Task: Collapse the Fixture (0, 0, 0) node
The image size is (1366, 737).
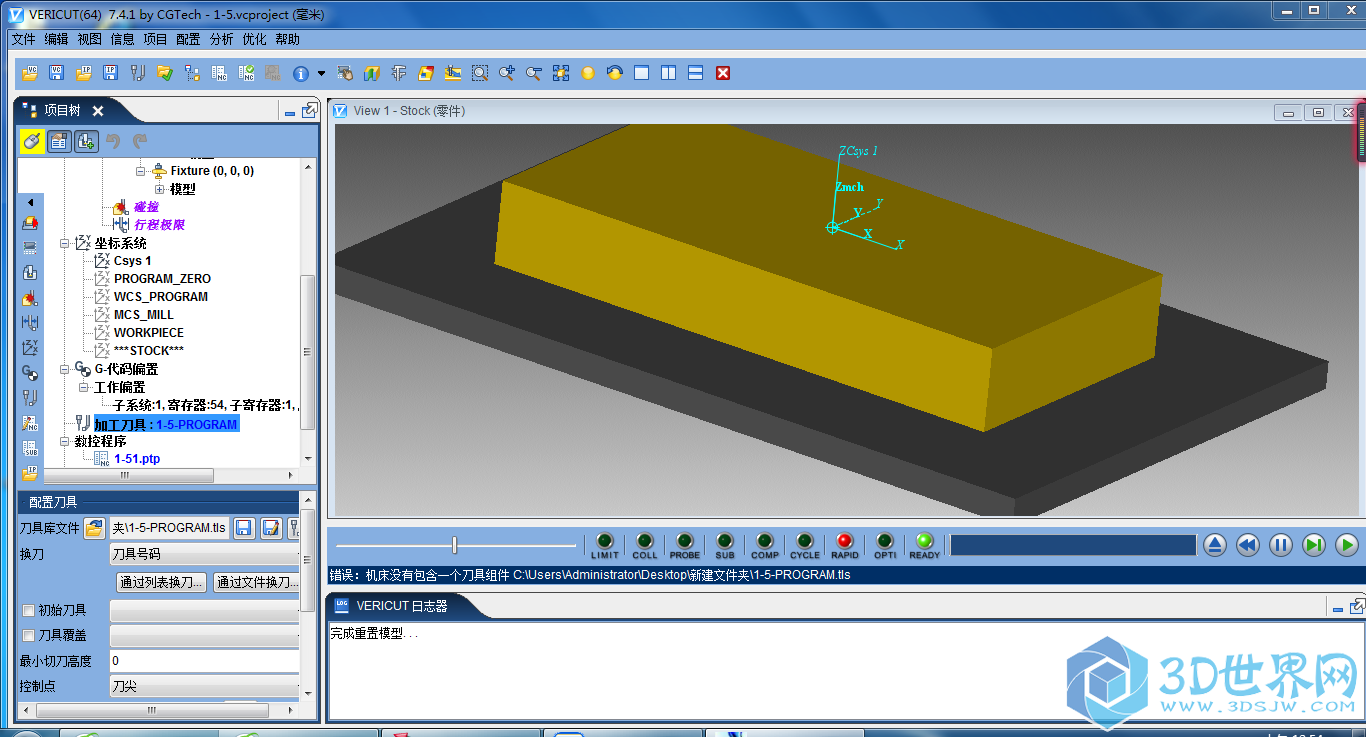Action: pyautogui.click(x=141, y=171)
